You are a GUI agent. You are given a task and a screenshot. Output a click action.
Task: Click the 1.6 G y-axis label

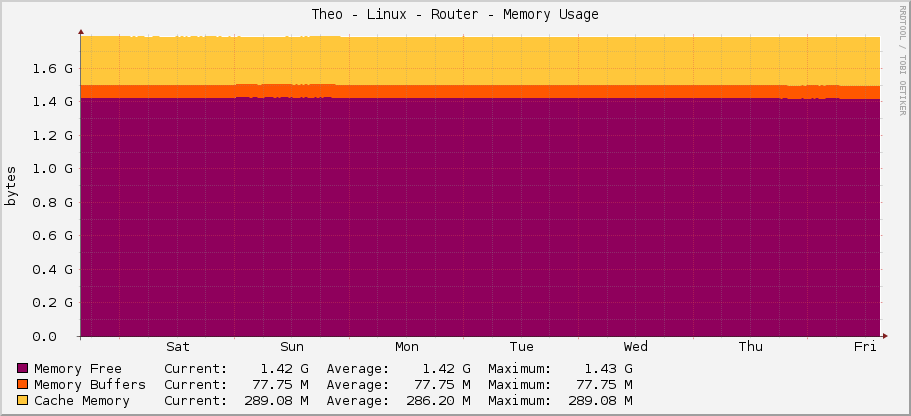click(52, 69)
